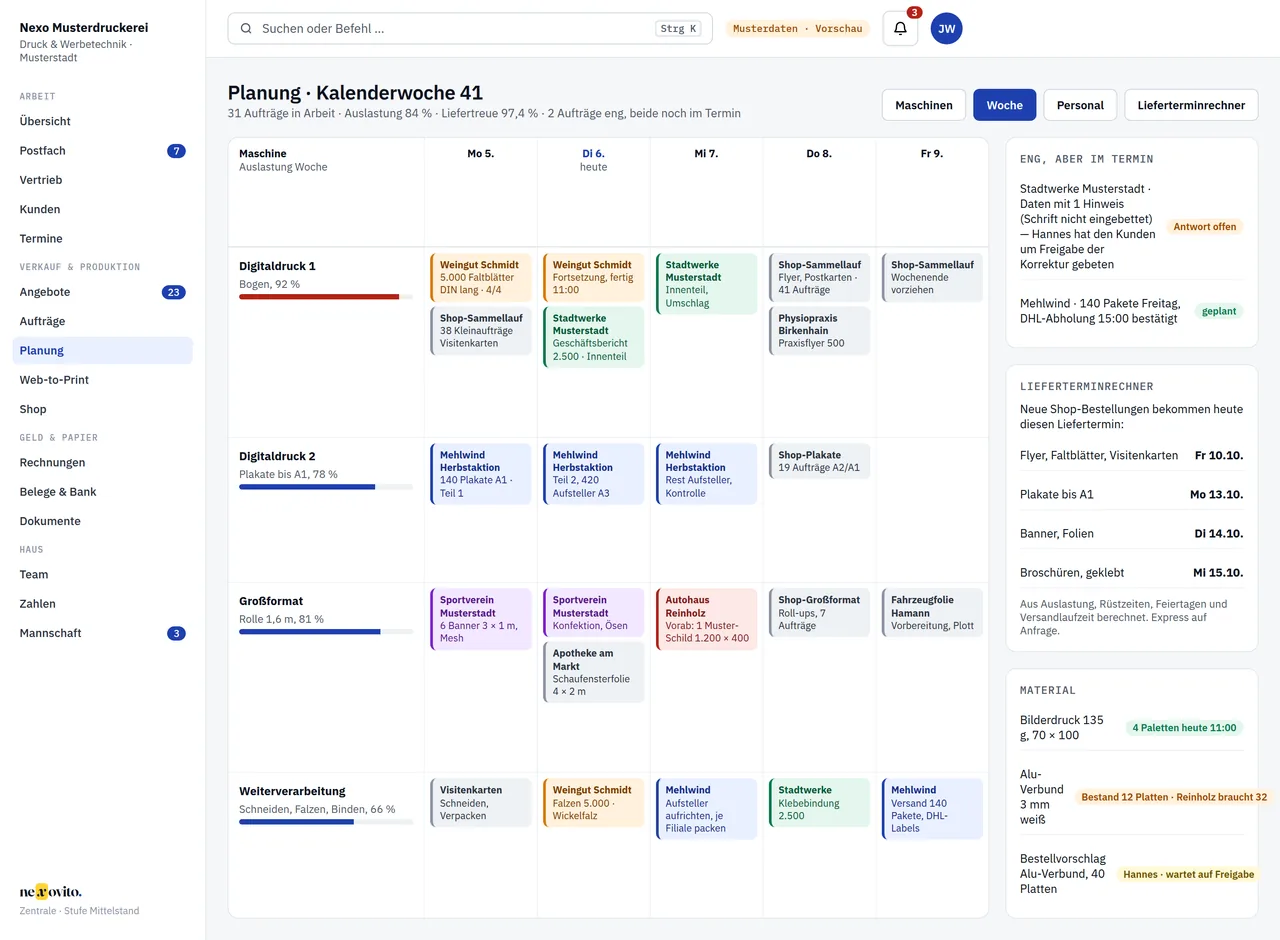Screen dimensions: 1280x940
Task: Open the Visitenkarten 'Schneiden, Verpacken' card
Action: click(x=481, y=803)
